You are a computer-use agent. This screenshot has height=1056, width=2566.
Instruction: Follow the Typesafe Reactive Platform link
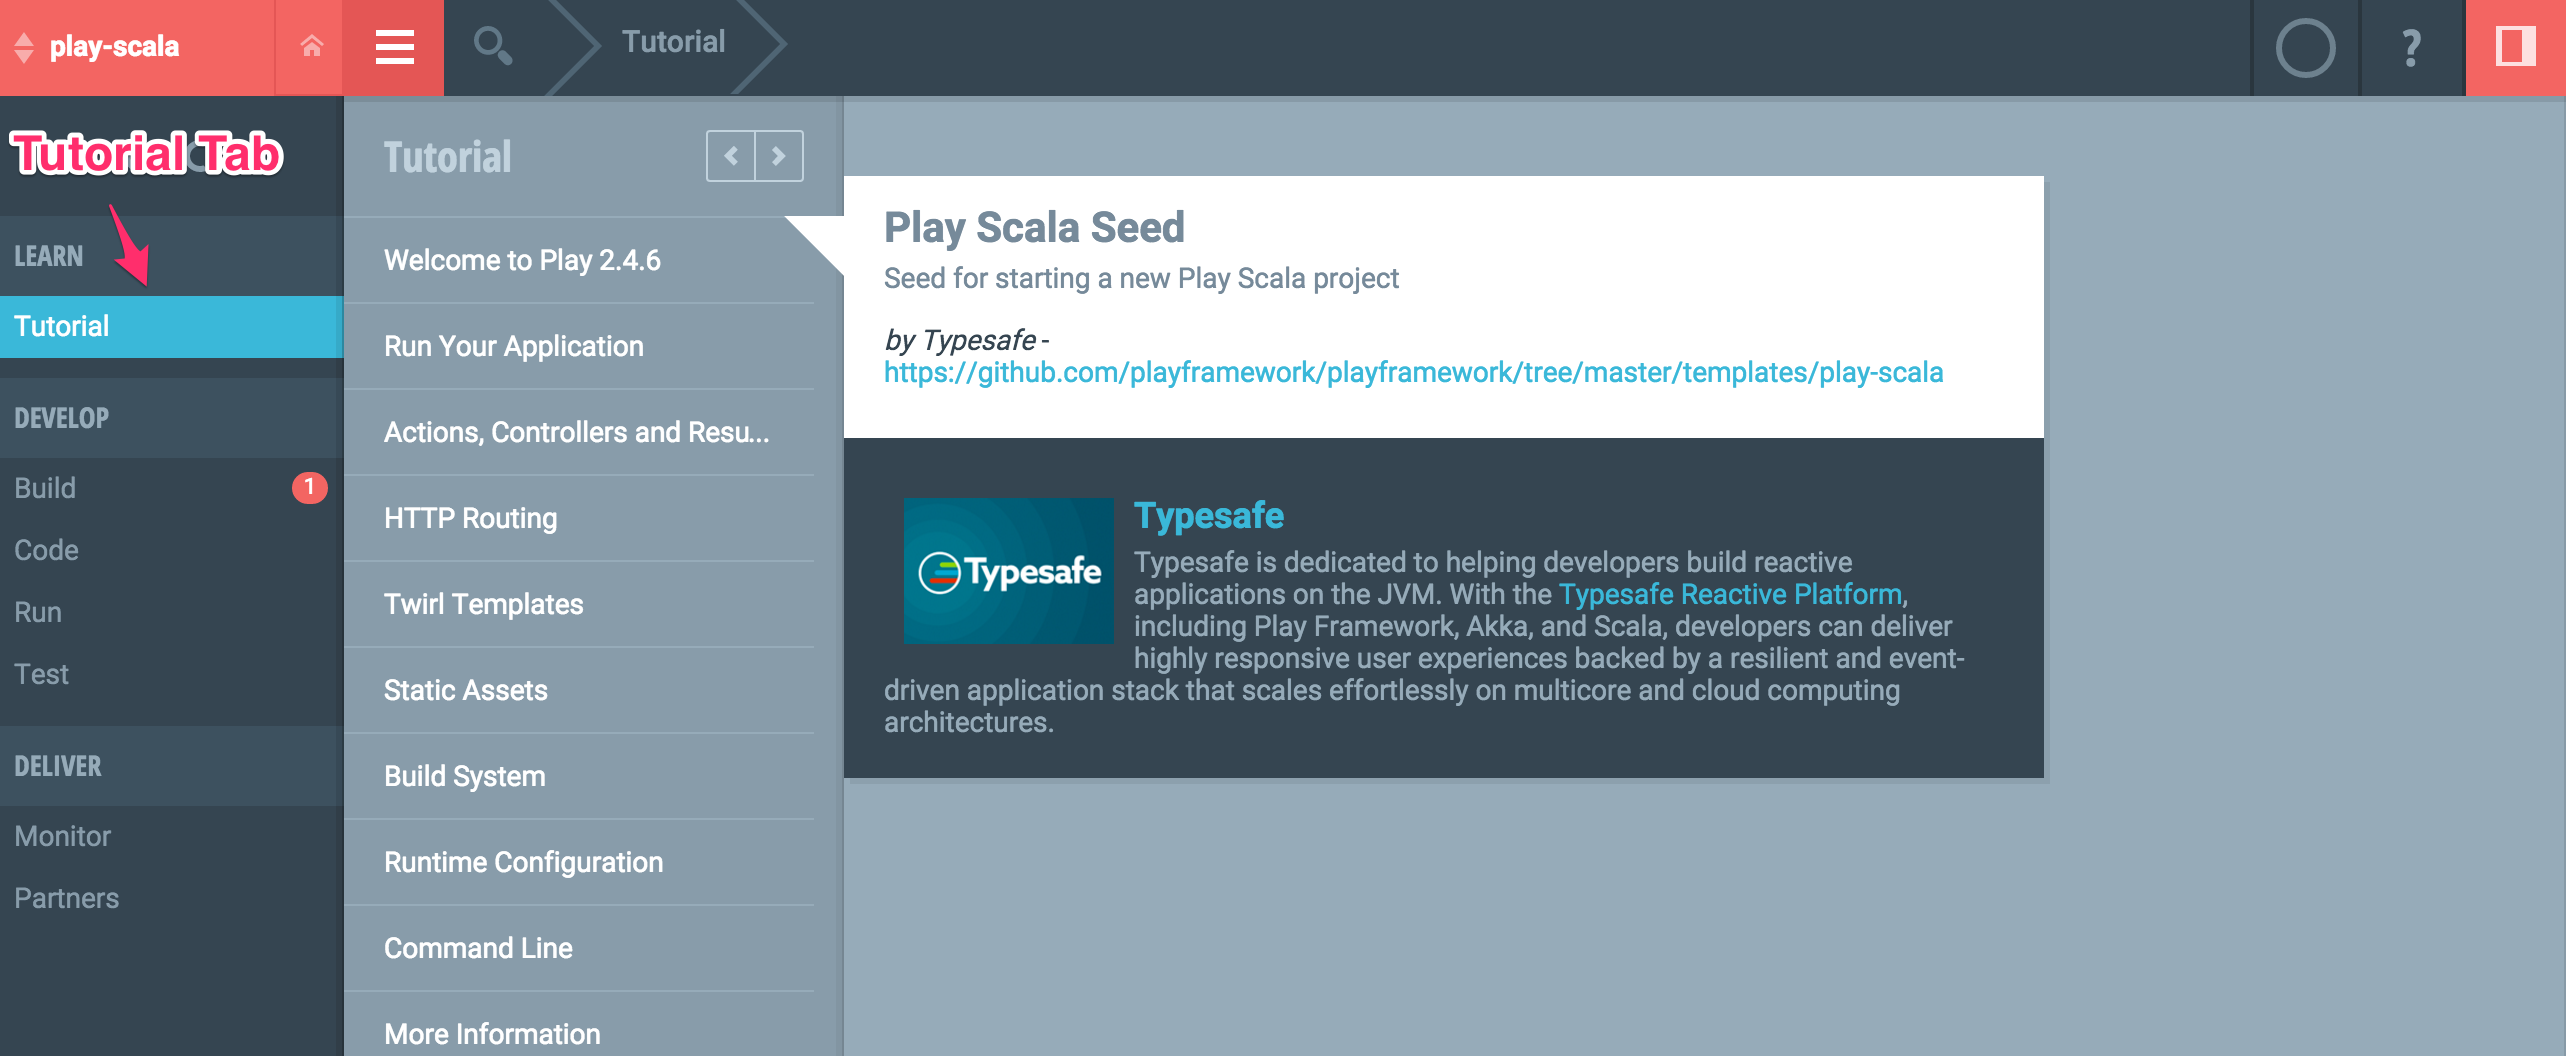pos(1730,594)
